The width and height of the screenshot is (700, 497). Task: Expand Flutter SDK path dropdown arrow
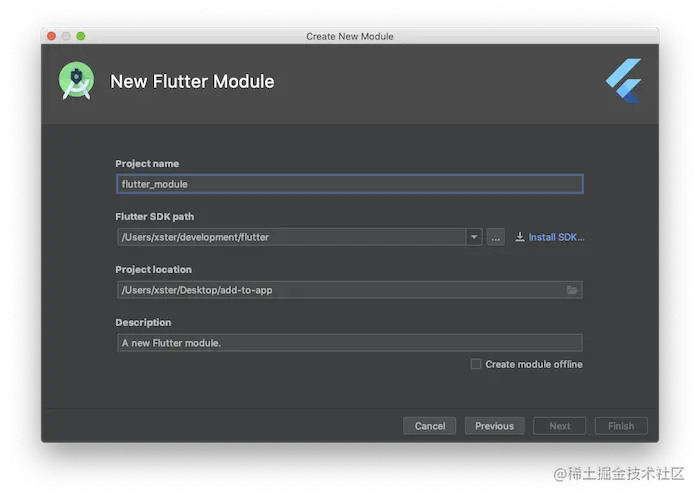click(474, 237)
